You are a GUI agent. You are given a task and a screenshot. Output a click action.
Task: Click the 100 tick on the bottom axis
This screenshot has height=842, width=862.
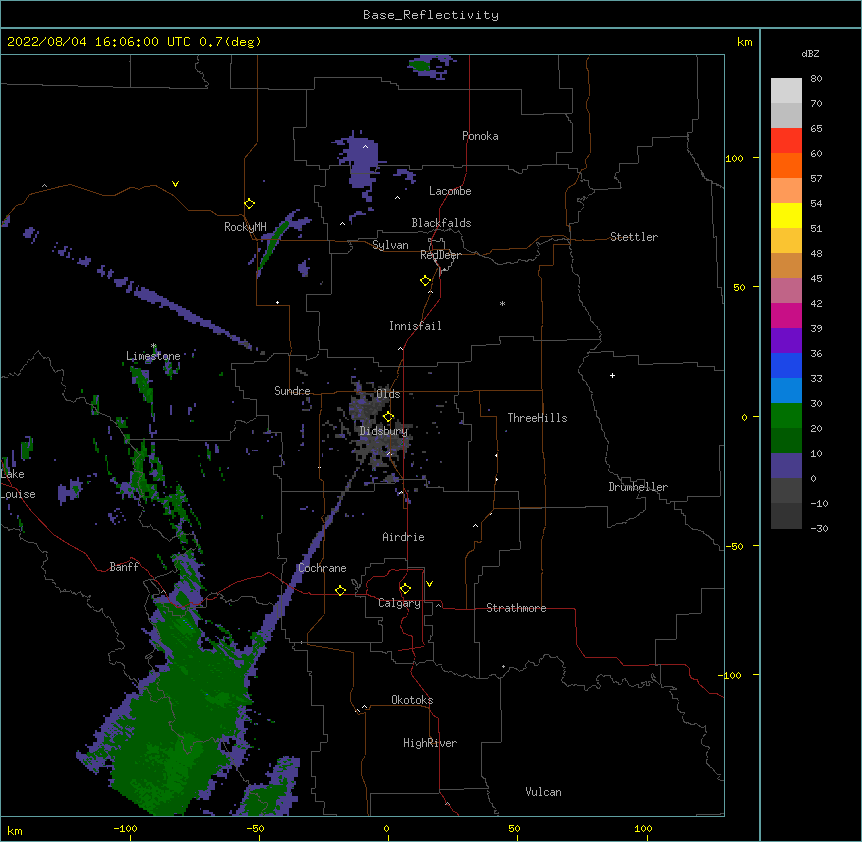tap(644, 828)
